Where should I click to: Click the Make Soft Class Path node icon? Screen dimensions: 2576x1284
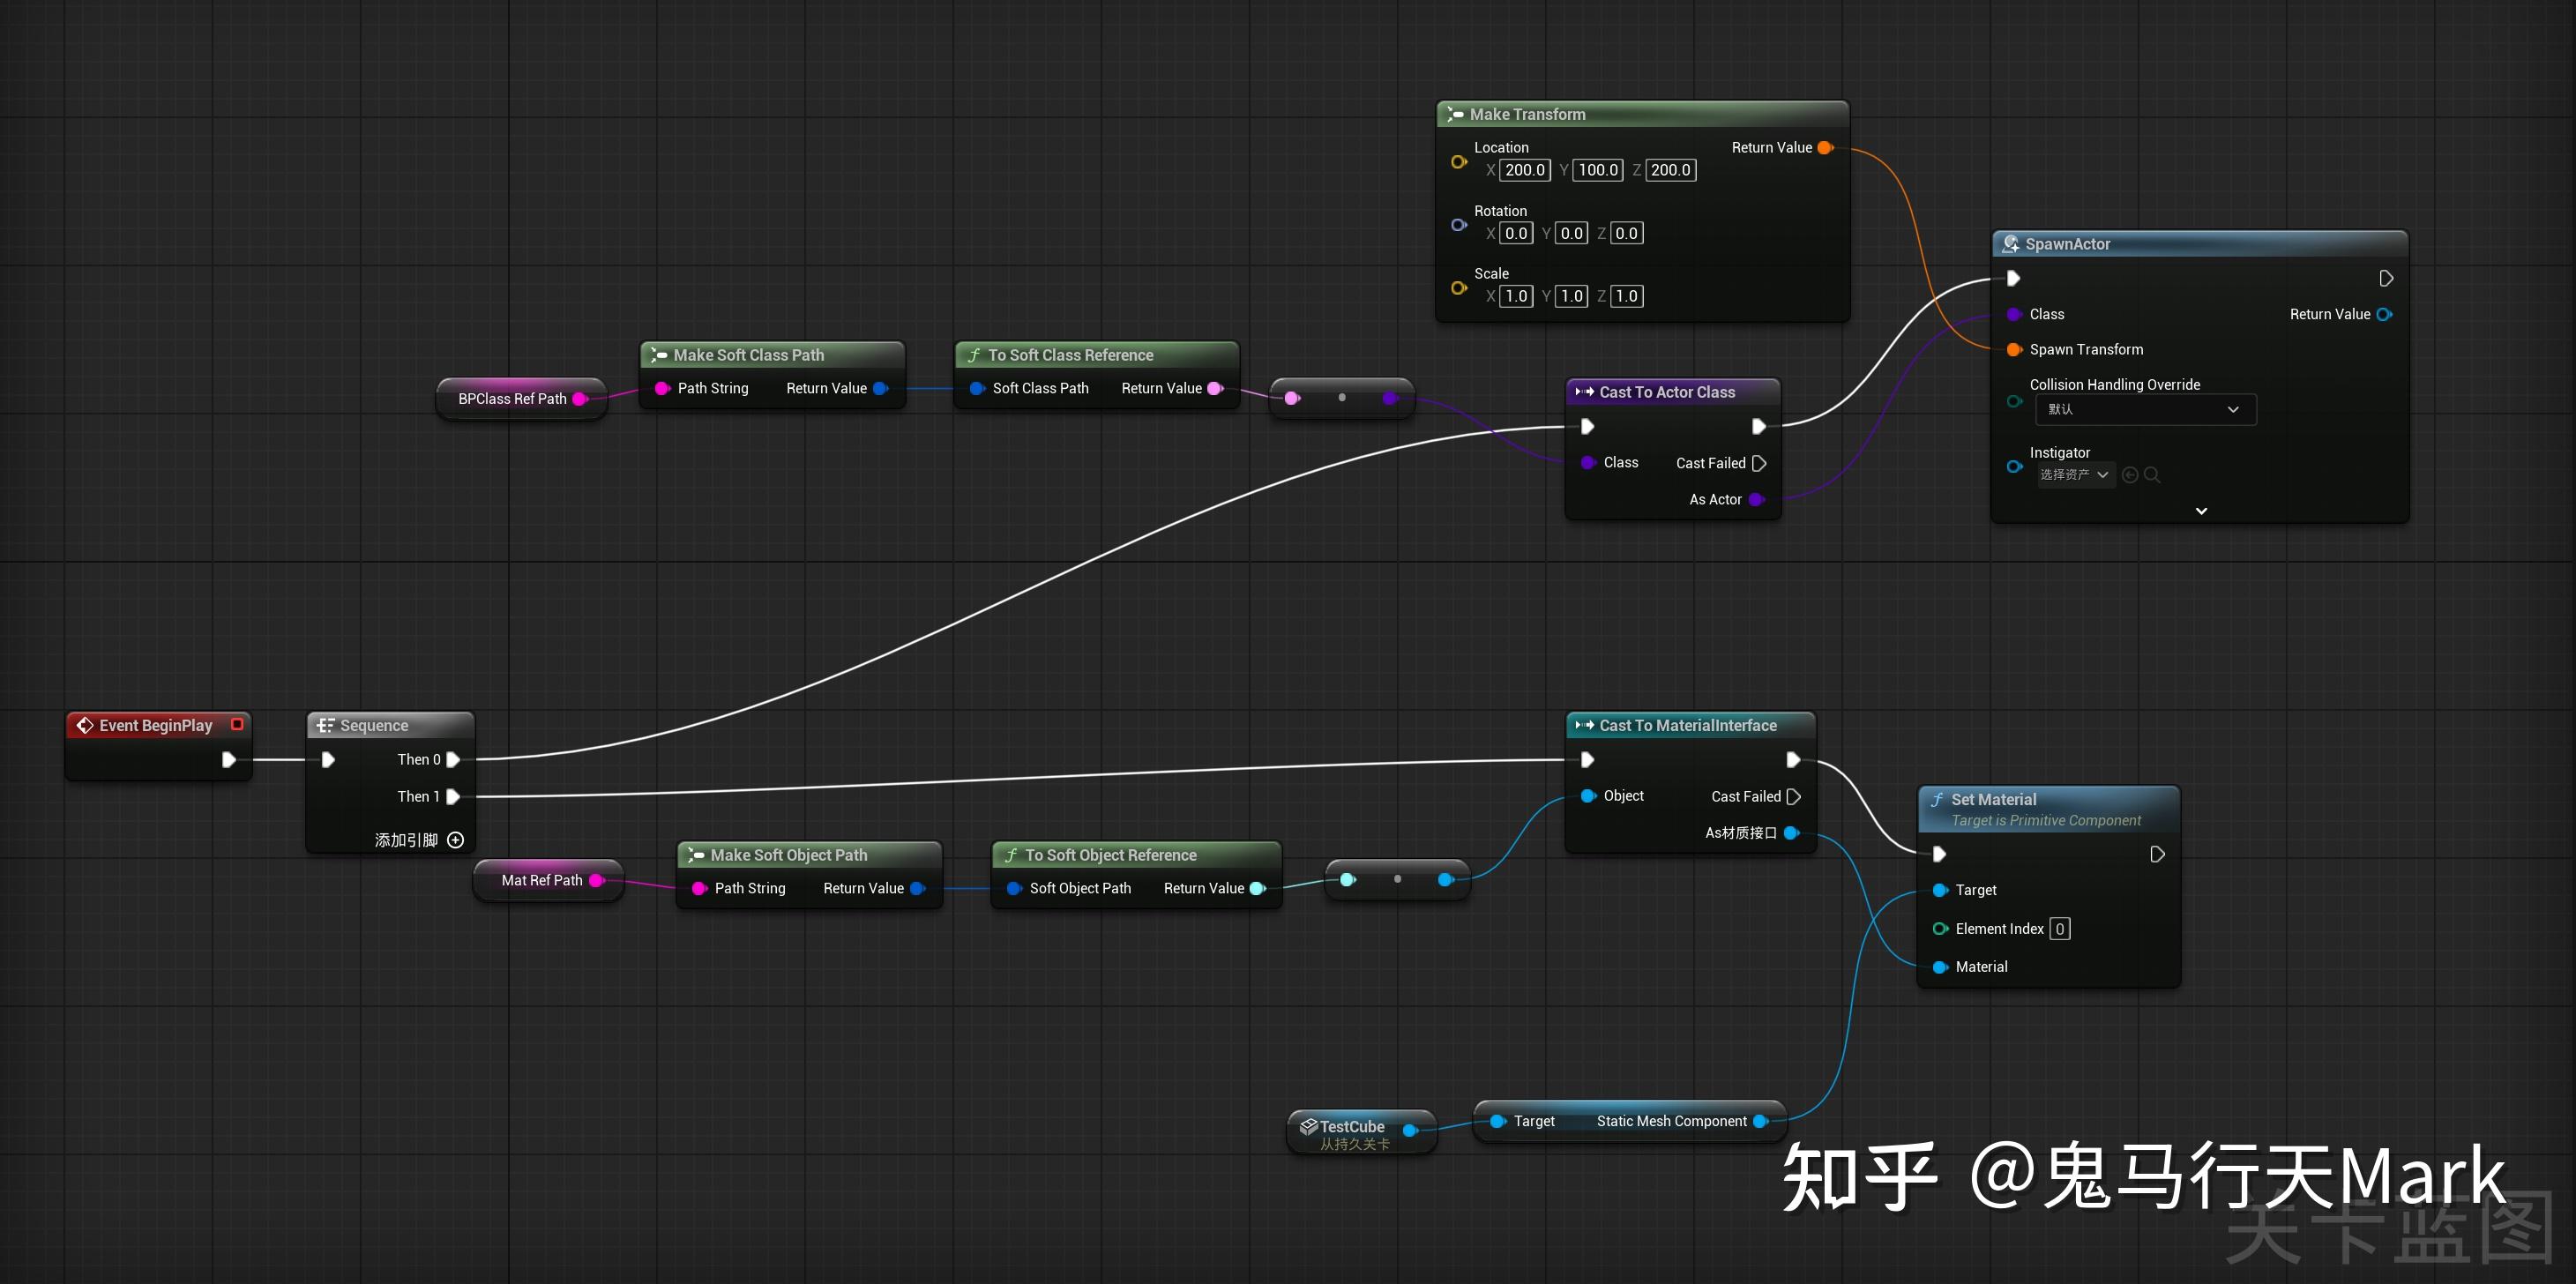659,355
